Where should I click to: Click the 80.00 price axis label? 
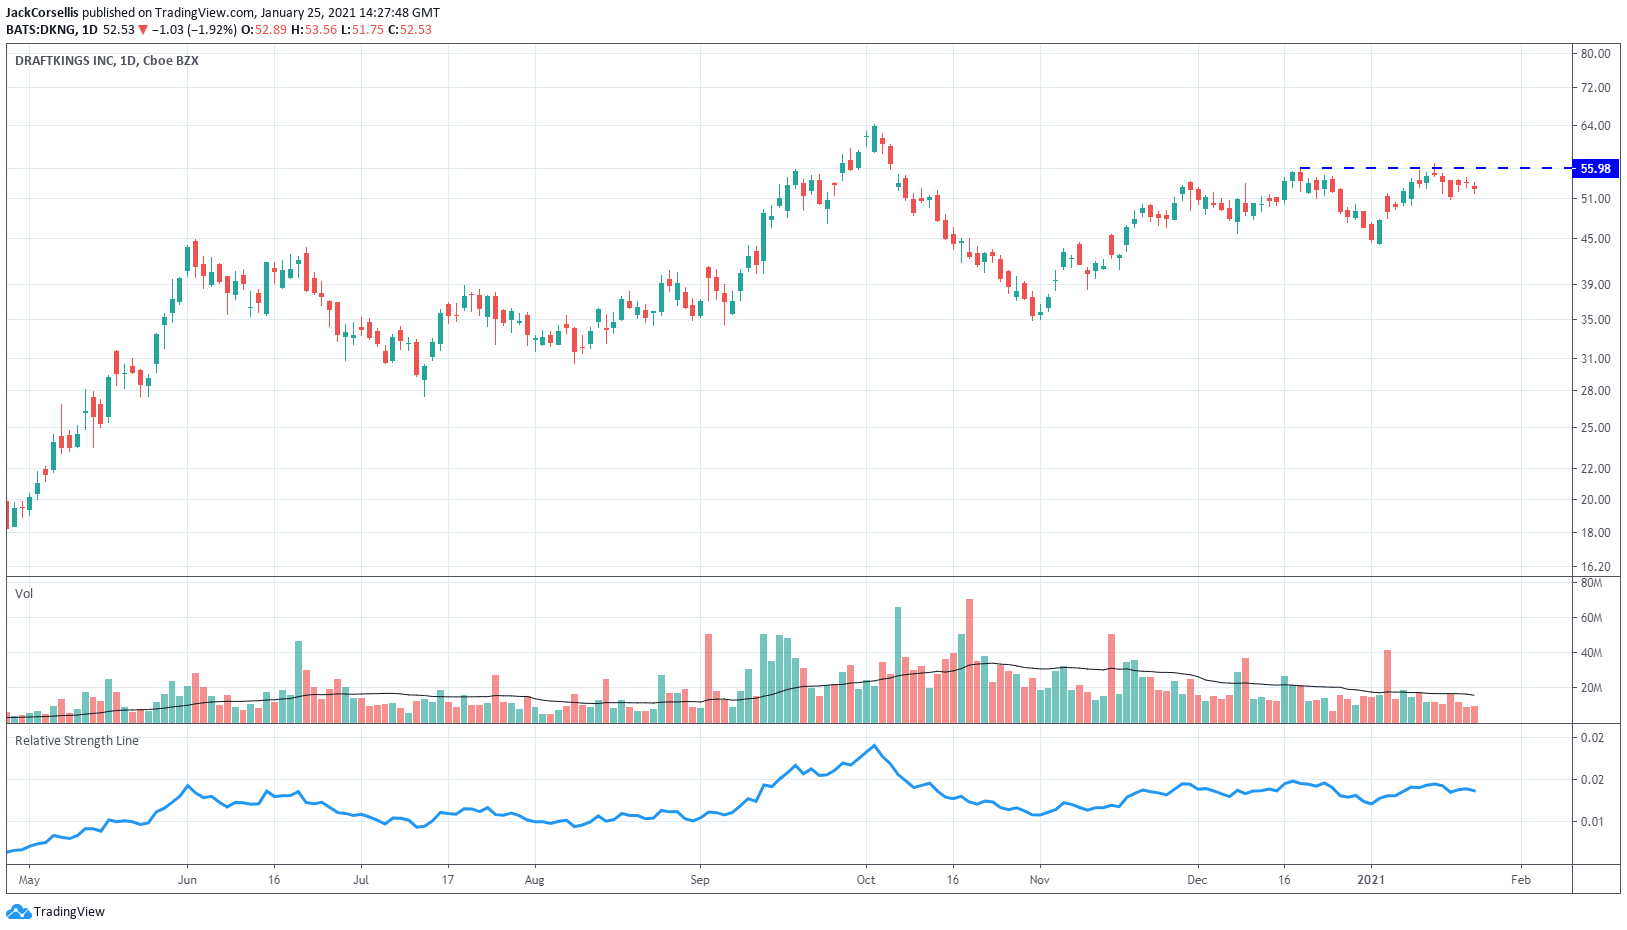(x=1595, y=54)
